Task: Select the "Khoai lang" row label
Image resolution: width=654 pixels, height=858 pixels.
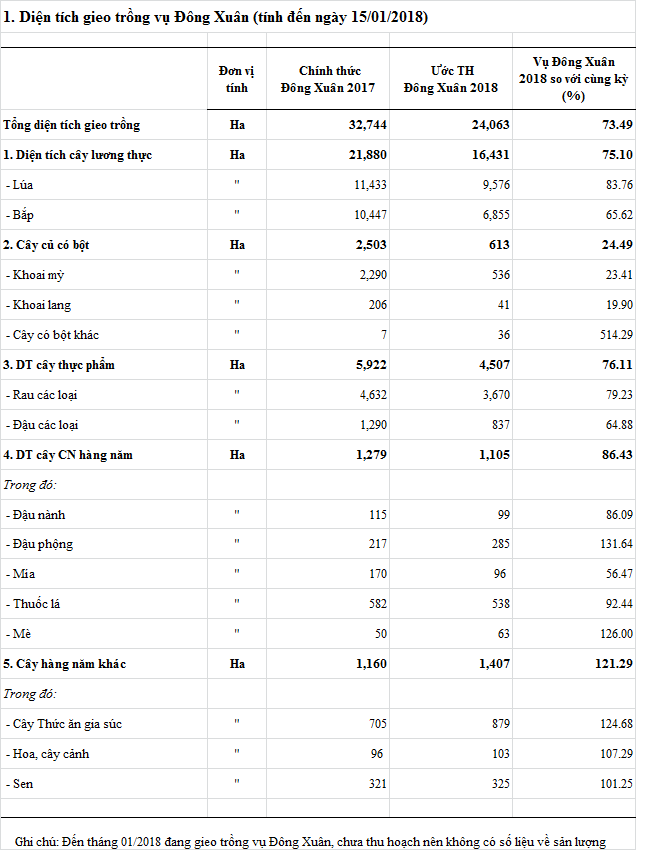Action: (x=38, y=305)
